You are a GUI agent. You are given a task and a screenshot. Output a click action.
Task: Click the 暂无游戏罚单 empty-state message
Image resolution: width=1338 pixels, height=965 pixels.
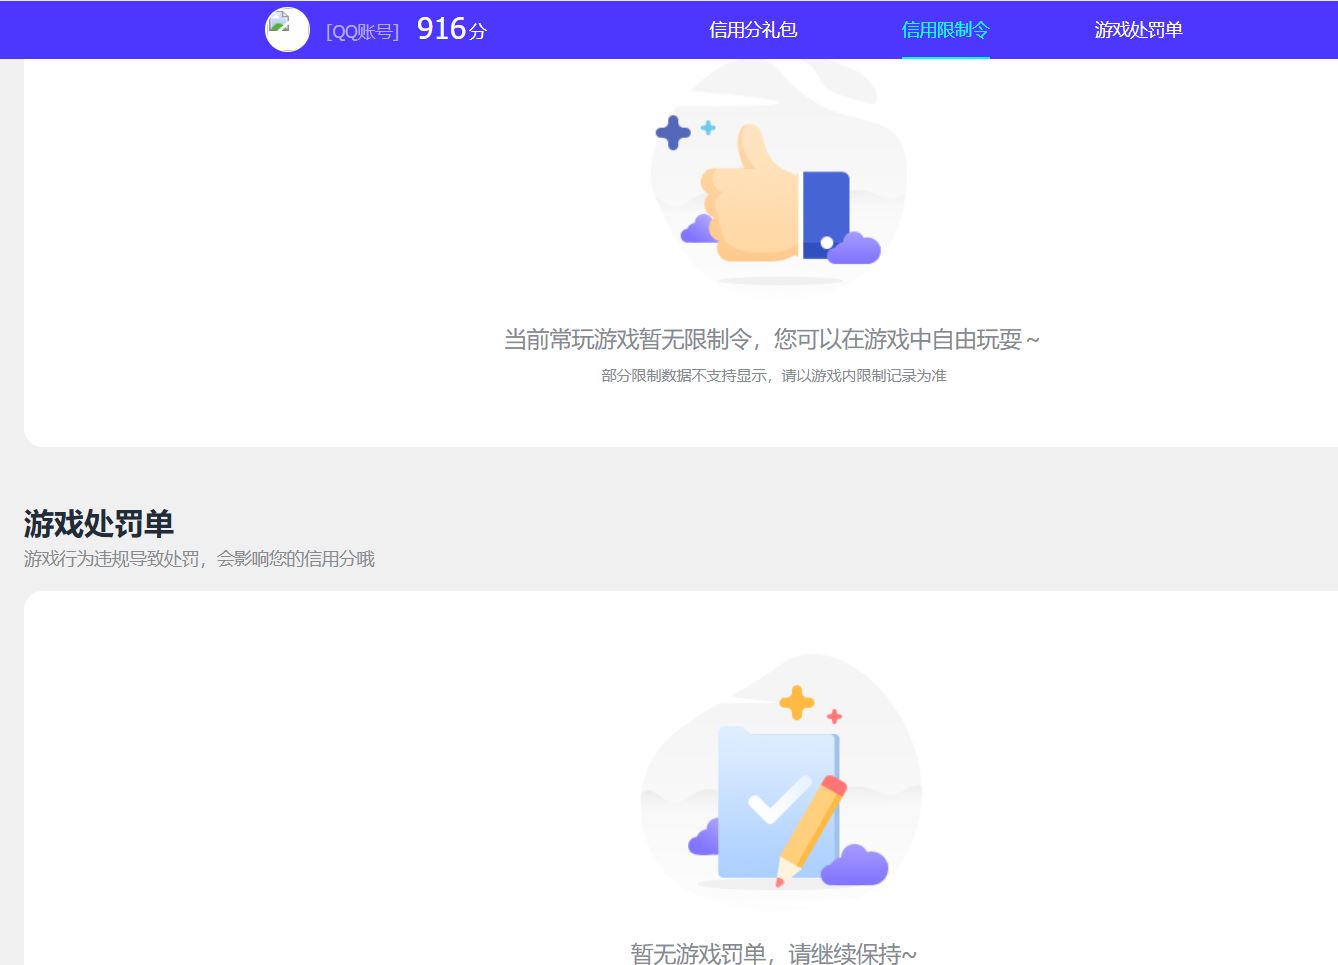click(773, 953)
